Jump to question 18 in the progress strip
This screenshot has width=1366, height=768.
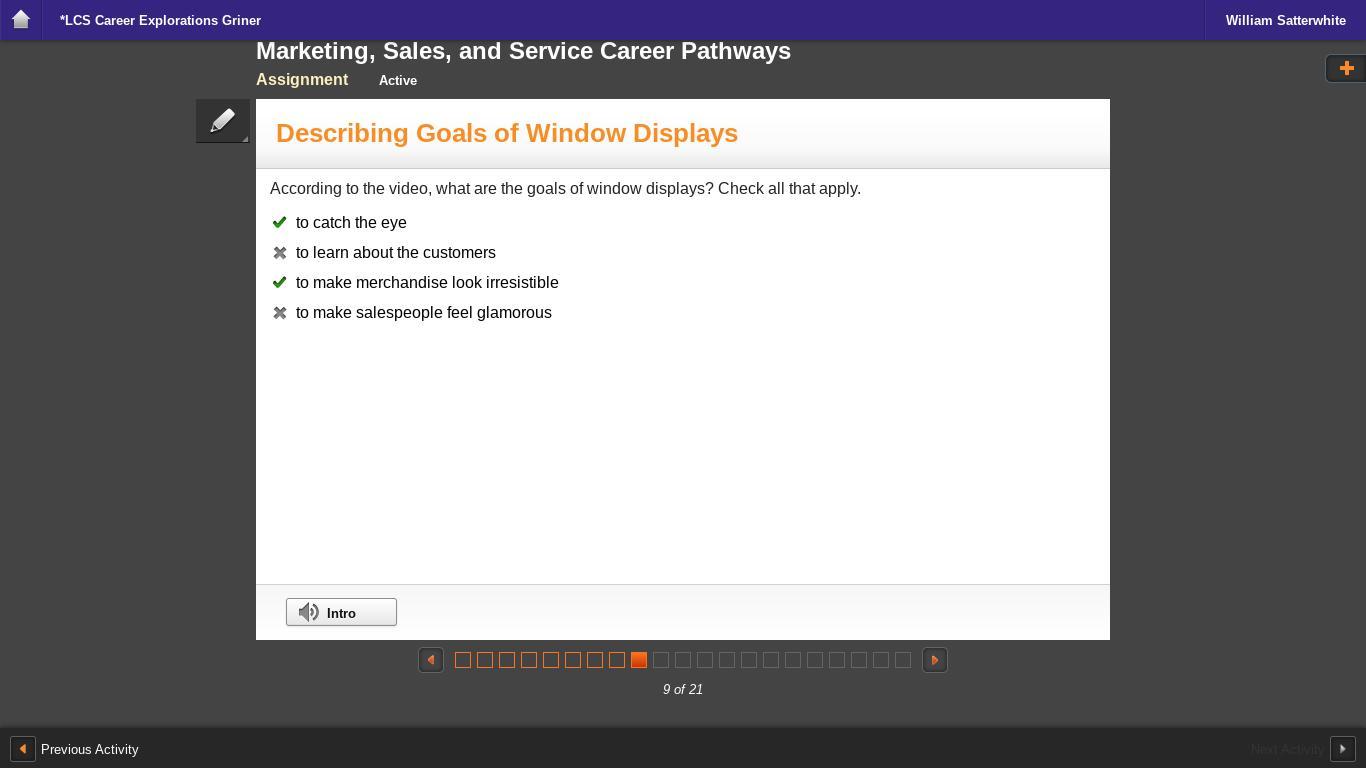[x=837, y=660]
